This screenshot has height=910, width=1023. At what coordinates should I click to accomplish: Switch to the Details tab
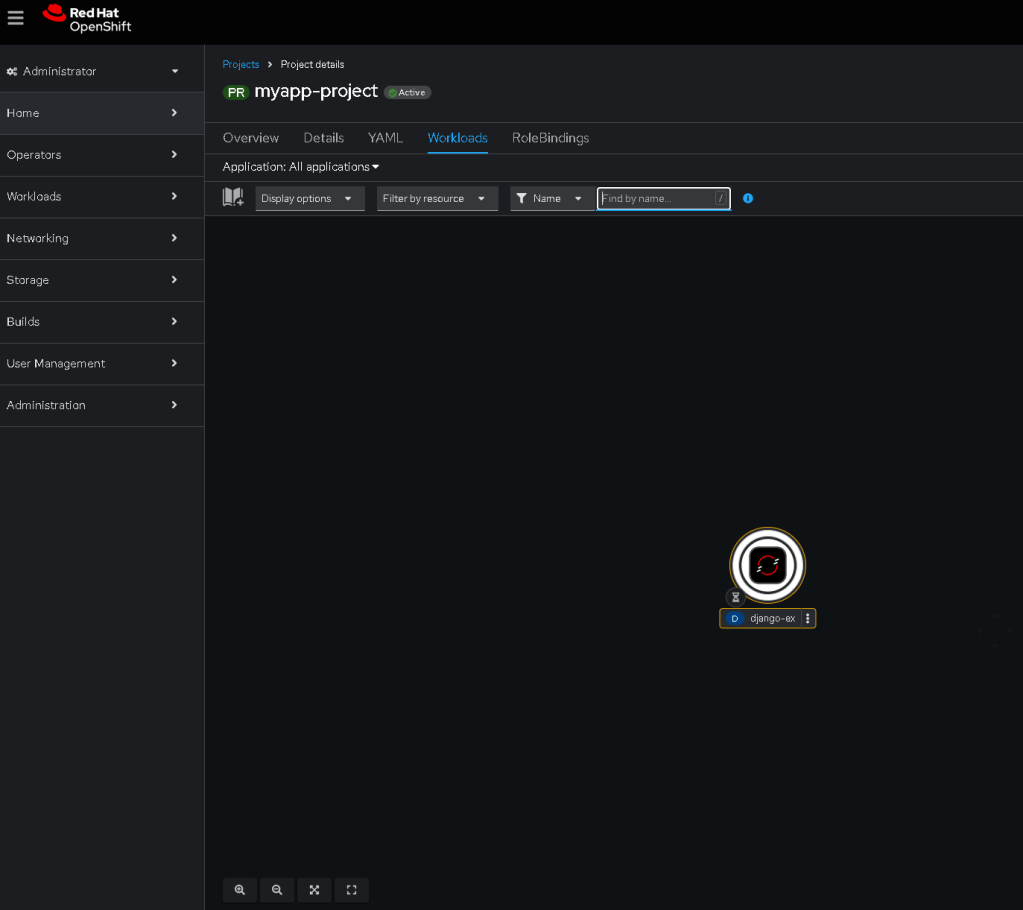(324, 138)
